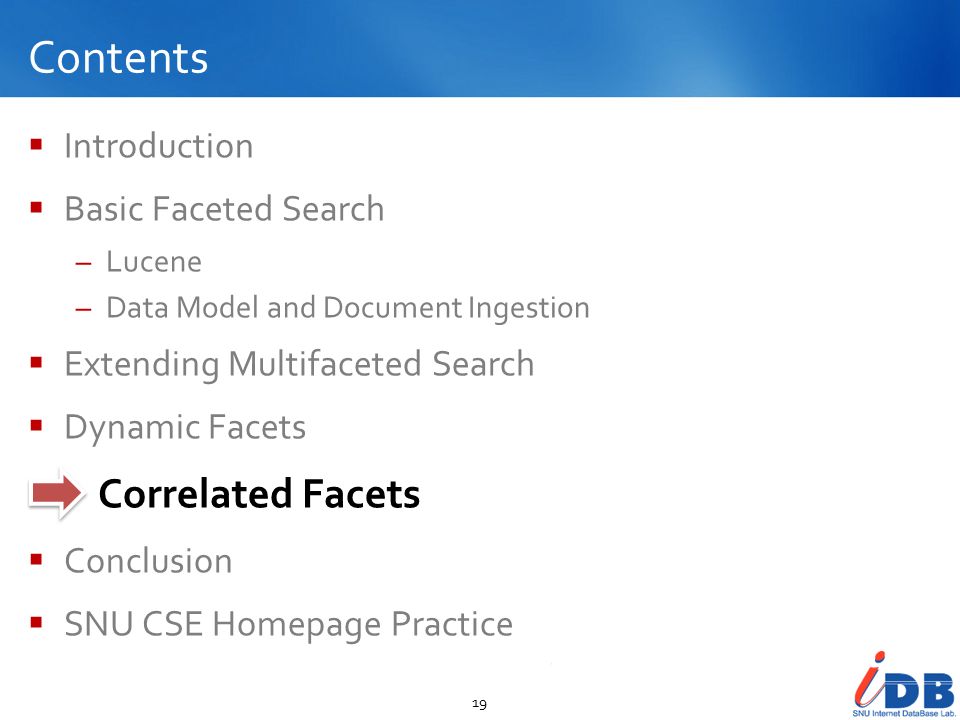The image size is (960, 720).
Task: Click the red bullet beside Conclusion
Action: (36, 560)
